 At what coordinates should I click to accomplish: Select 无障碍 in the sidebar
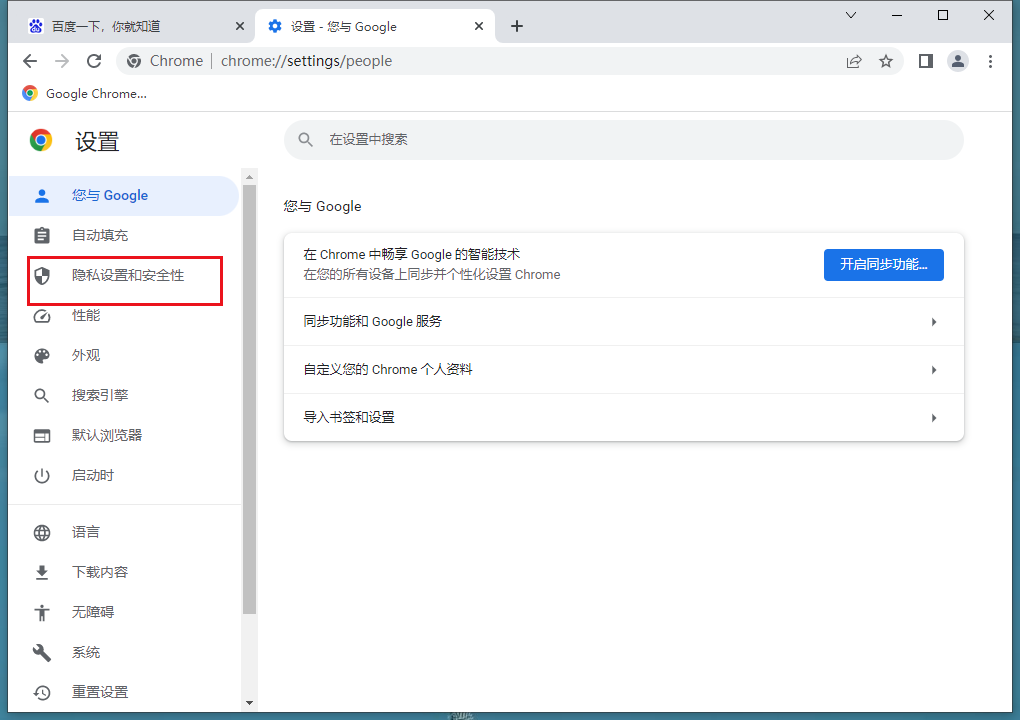(x=124, y=613)
